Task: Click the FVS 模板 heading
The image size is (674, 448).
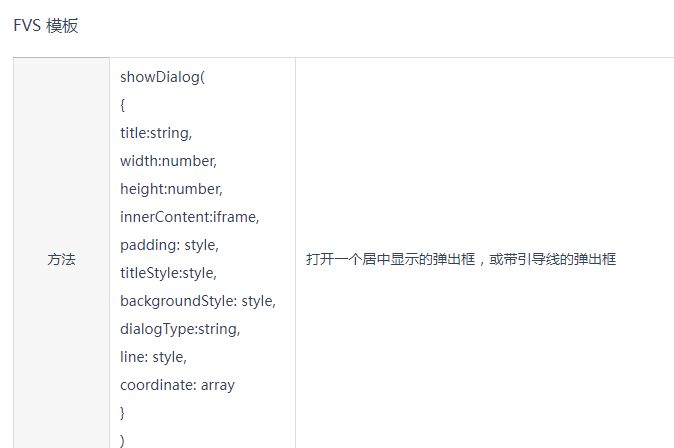Action: [46, 26]
